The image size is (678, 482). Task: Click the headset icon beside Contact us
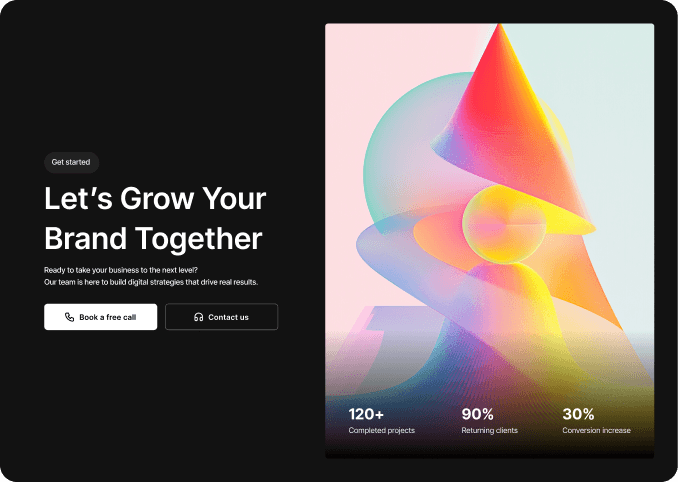coord(198,317)
